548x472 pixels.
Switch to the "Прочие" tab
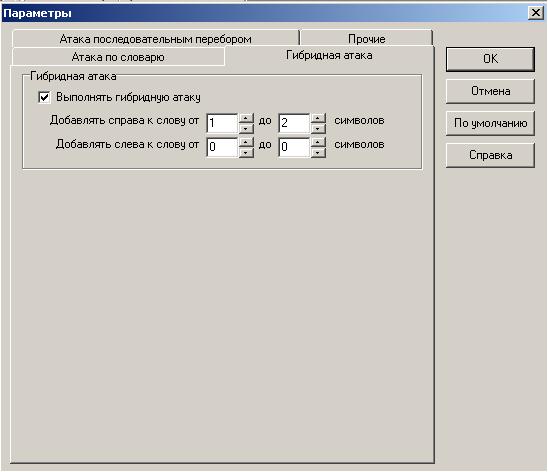[x=366, y=39]
